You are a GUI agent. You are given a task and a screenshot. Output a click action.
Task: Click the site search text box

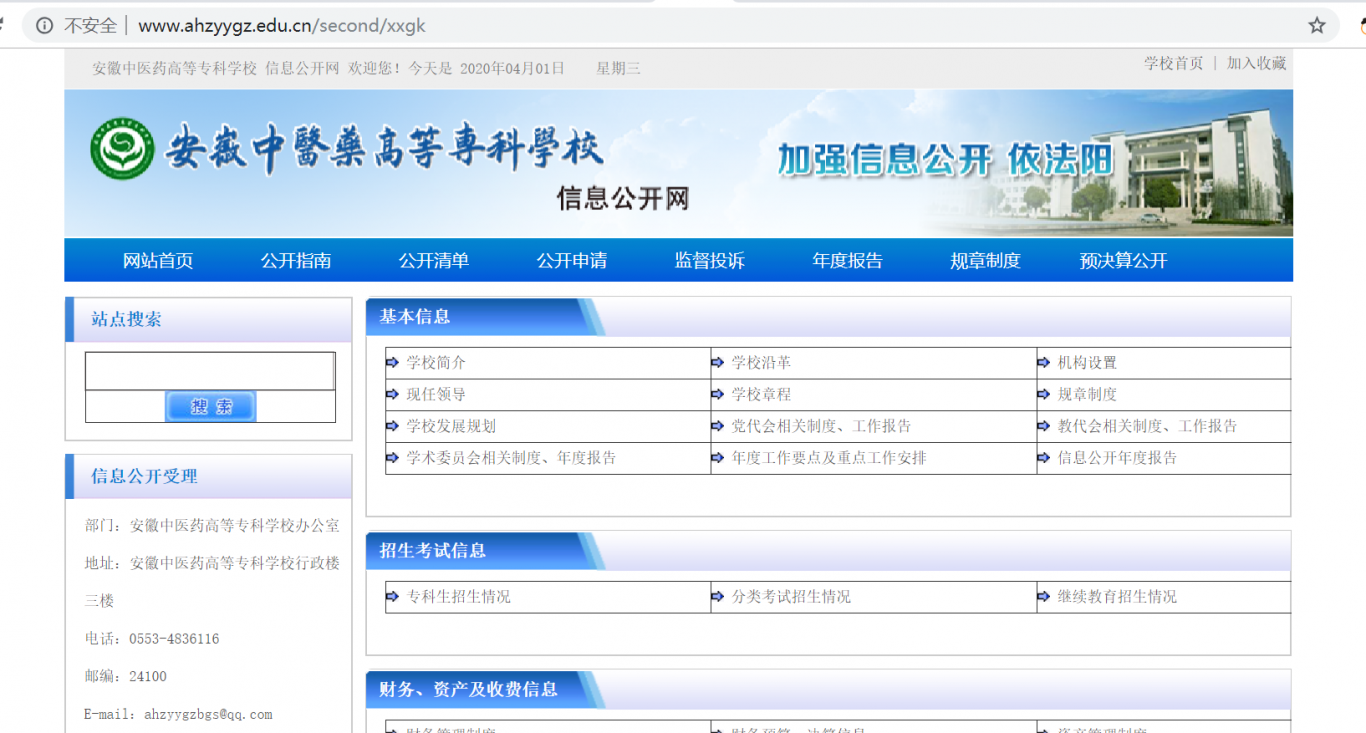pos(210,371)
